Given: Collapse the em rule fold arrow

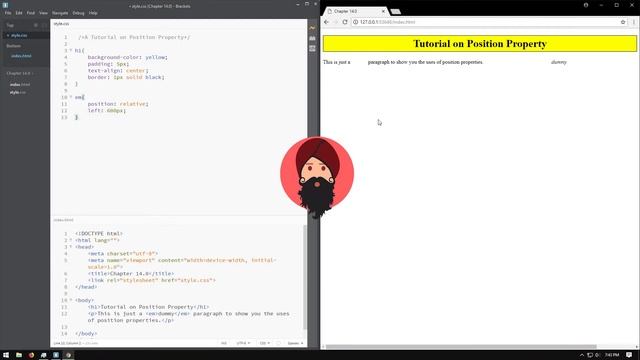Looking at the screenshot, I should click(x=71, y=97).
